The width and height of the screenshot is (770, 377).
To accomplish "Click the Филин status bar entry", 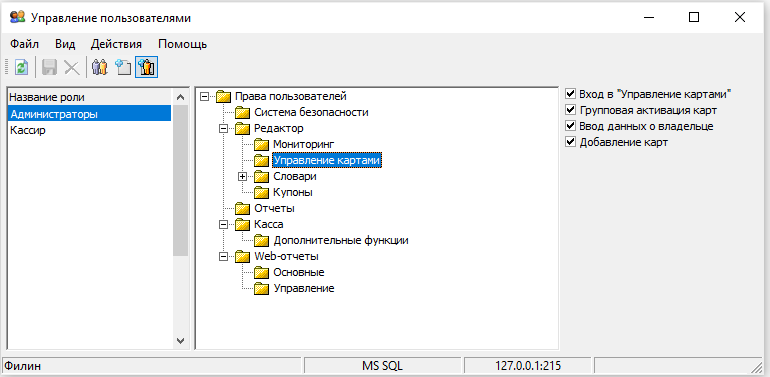I will 152,366.
